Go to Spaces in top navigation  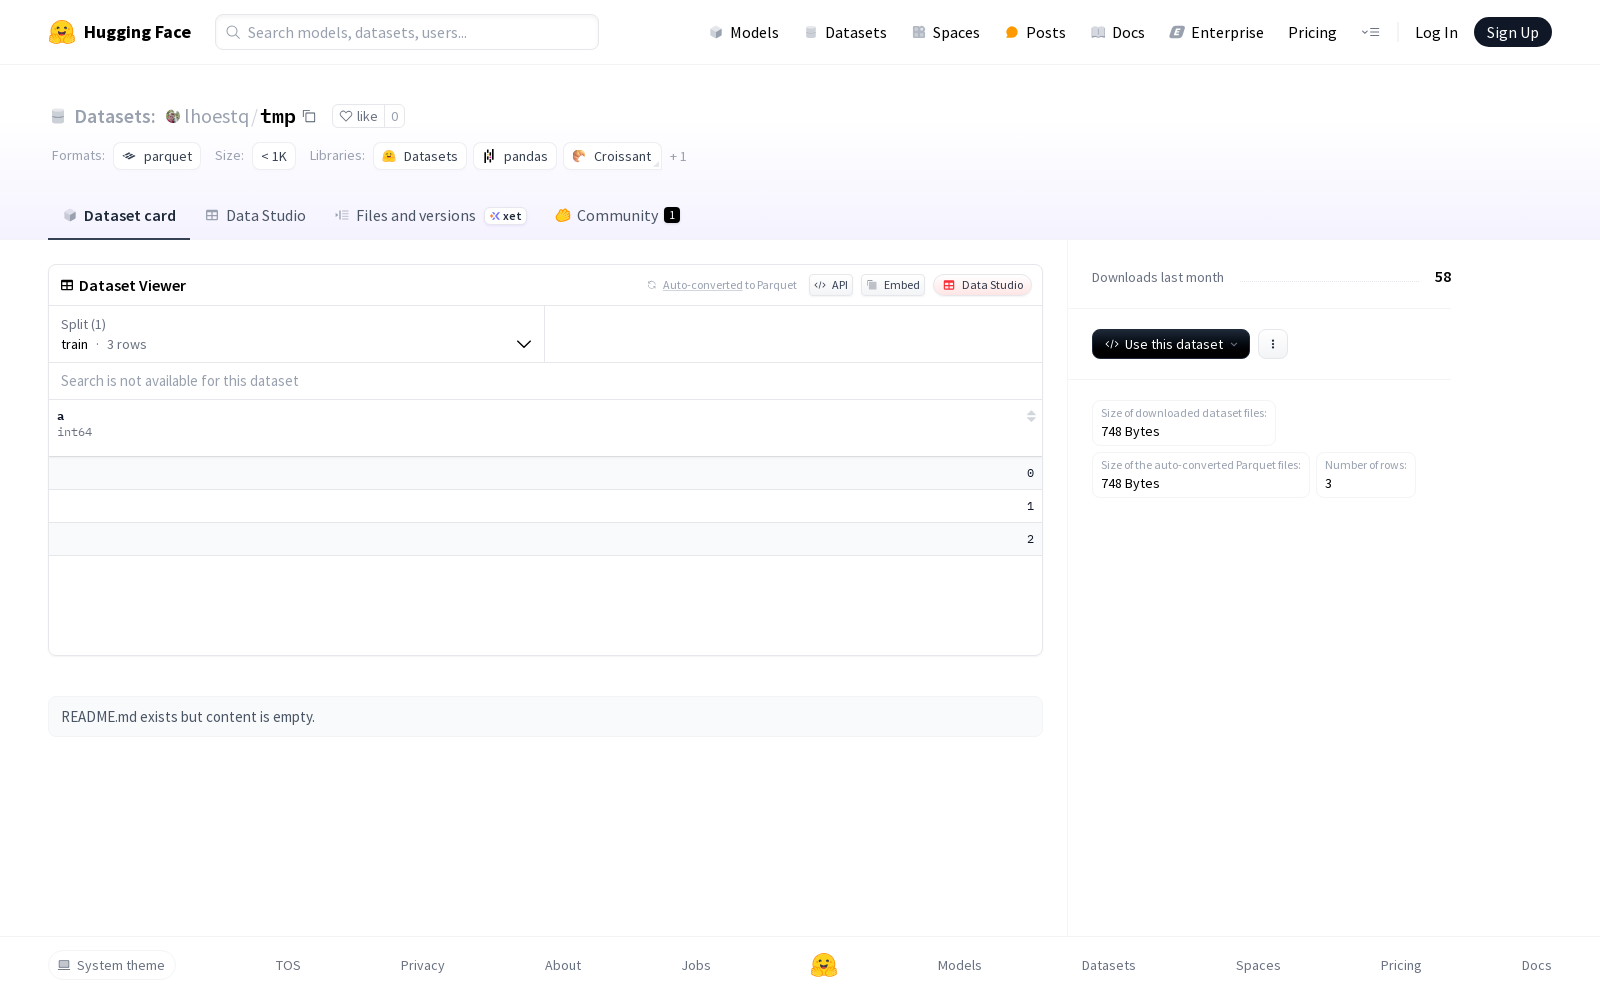946,32
